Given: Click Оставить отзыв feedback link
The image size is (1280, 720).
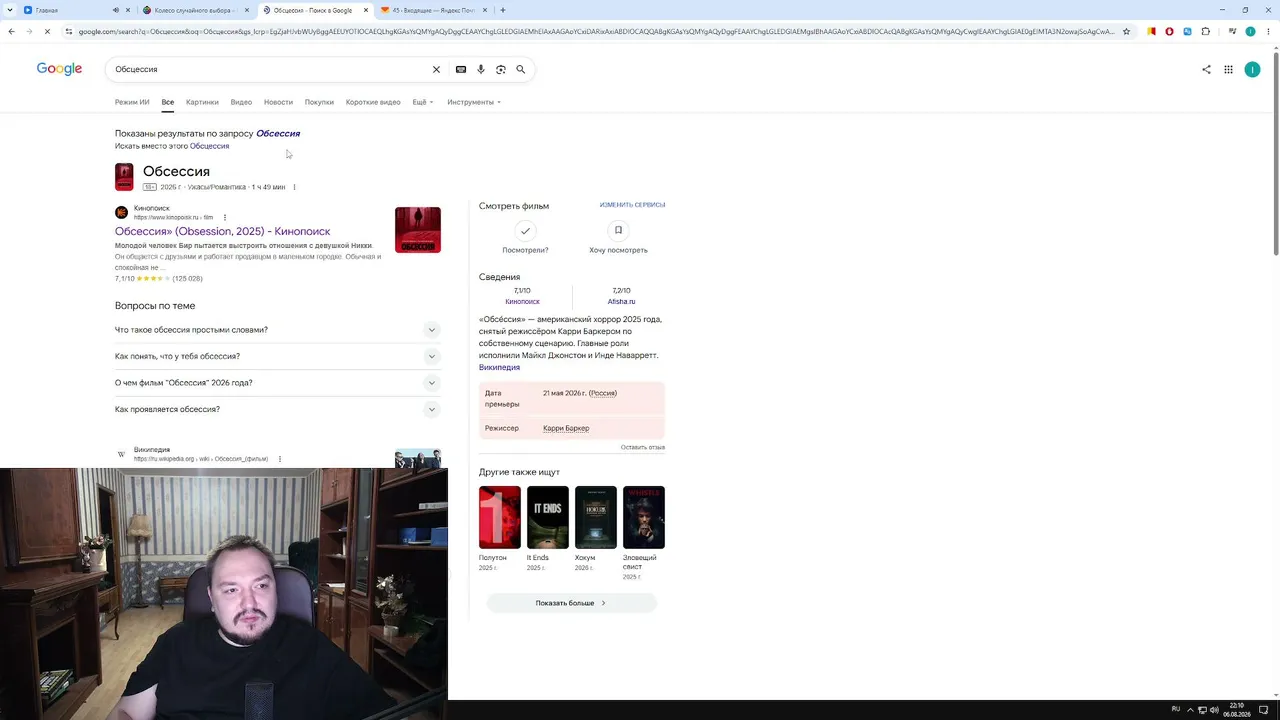Looking at the screenshot, I should pyautogui.click(x=642, y=447).
